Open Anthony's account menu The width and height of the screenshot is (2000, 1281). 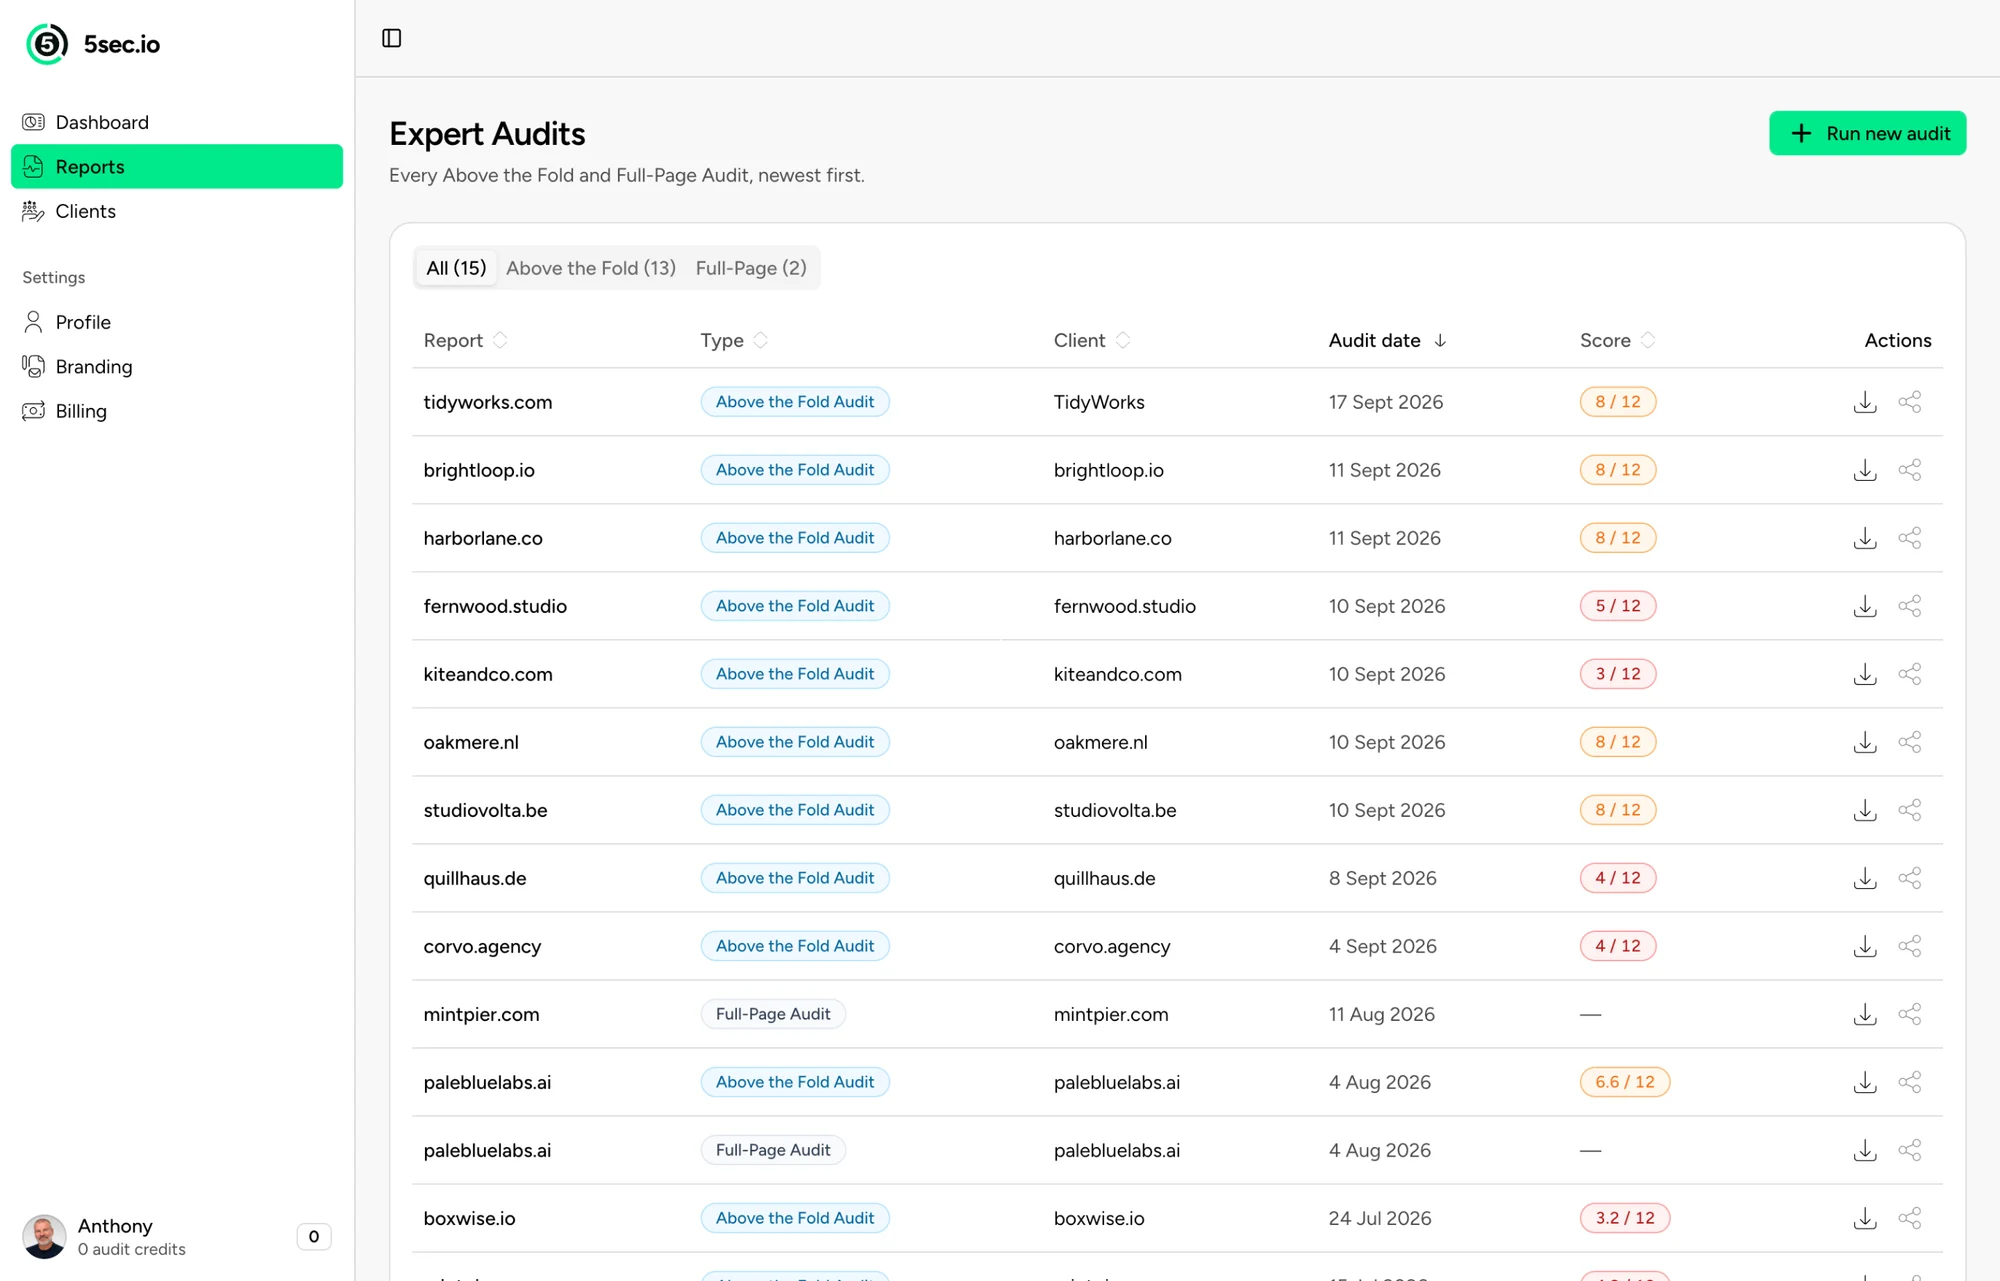coord(177,1236)
